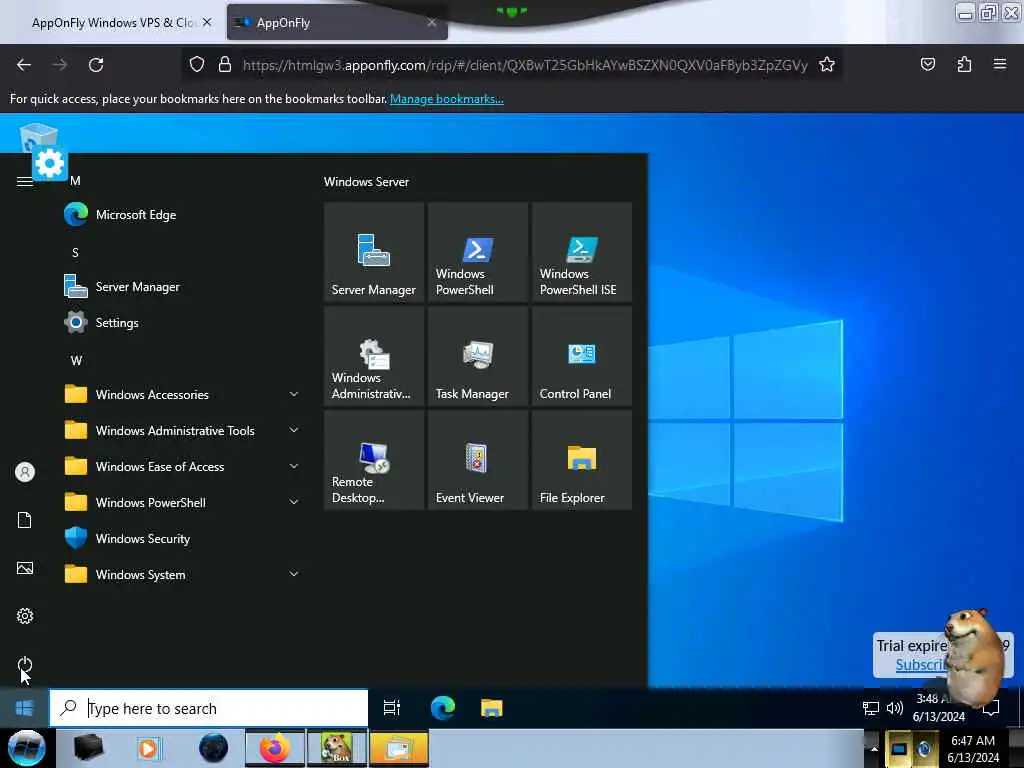
Task: Expand the Windows PowerShell folder
Action: pyautogui.click(x=183, y=502)
